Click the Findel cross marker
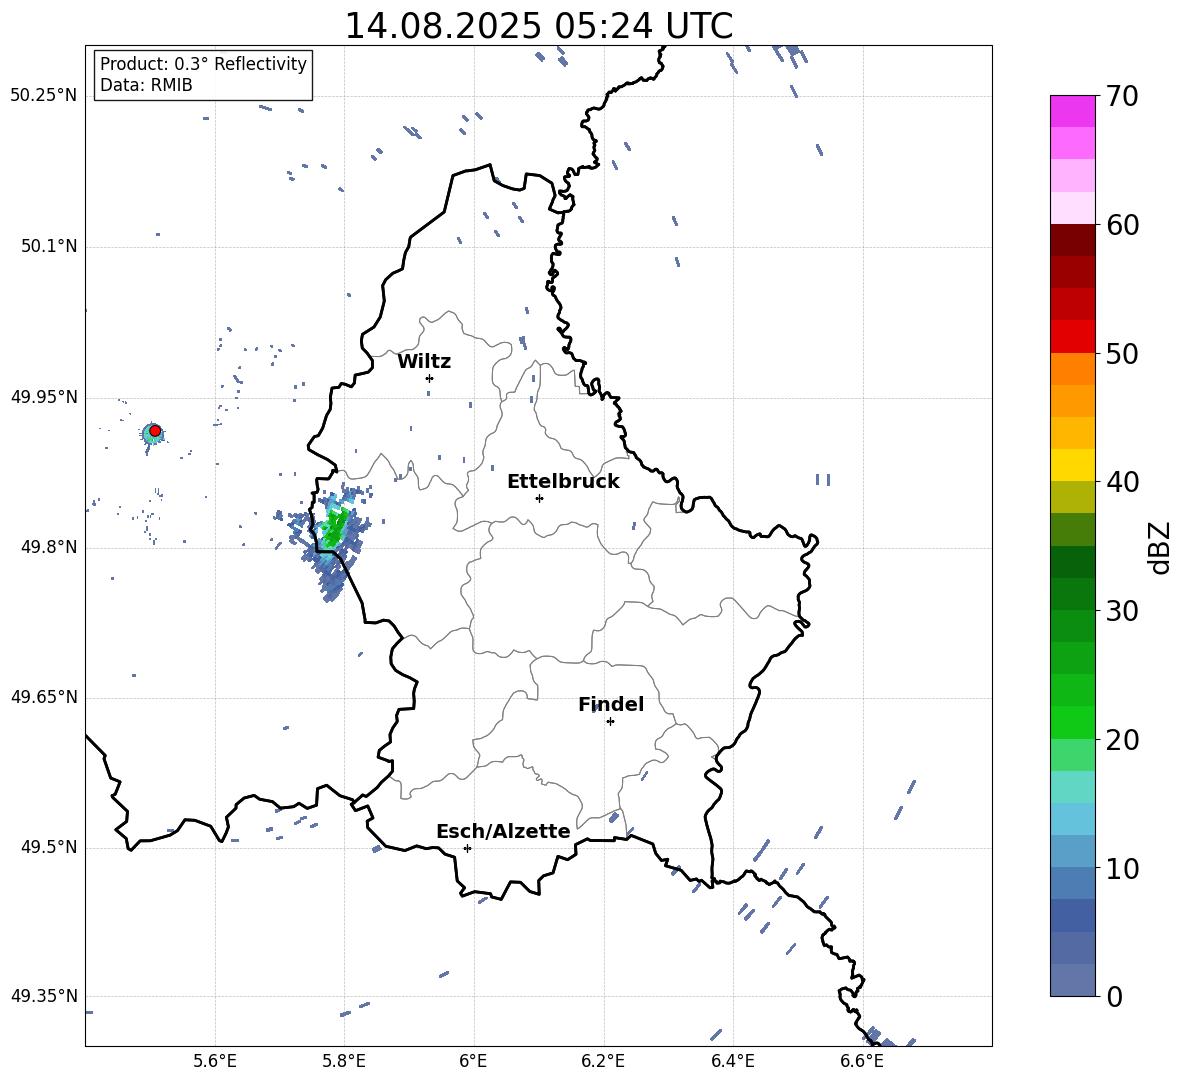 pos(610,722)
